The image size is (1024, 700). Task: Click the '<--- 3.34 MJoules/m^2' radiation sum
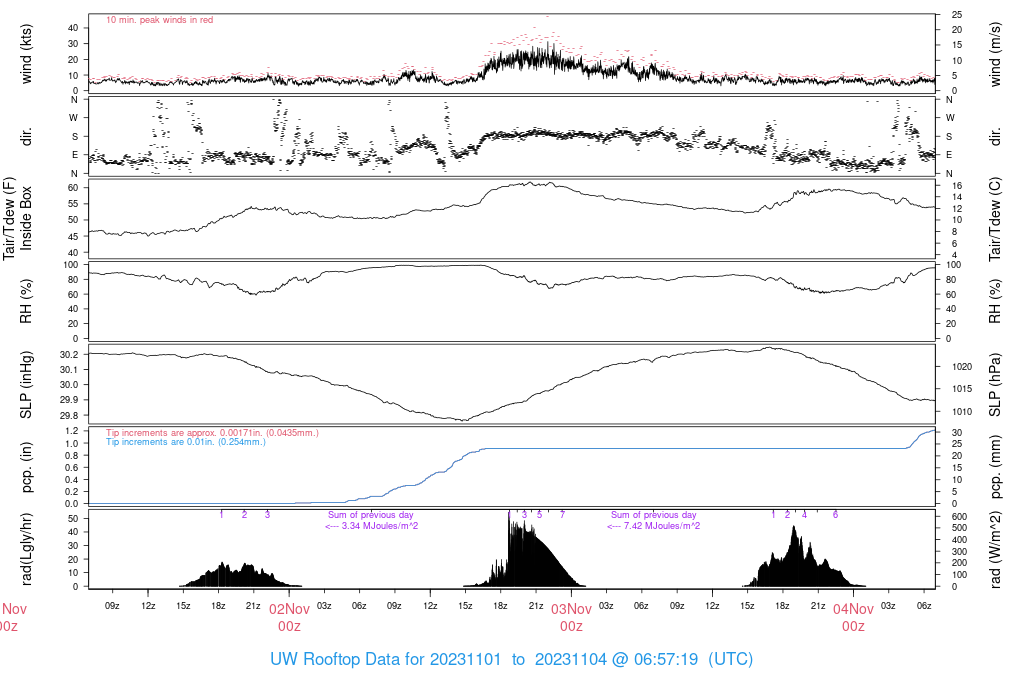(371, 526)
